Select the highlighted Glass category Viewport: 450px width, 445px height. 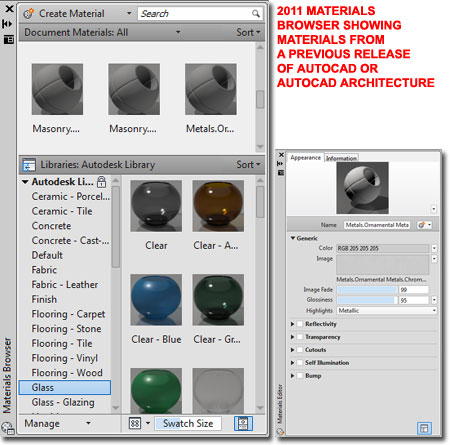point(65,388)
